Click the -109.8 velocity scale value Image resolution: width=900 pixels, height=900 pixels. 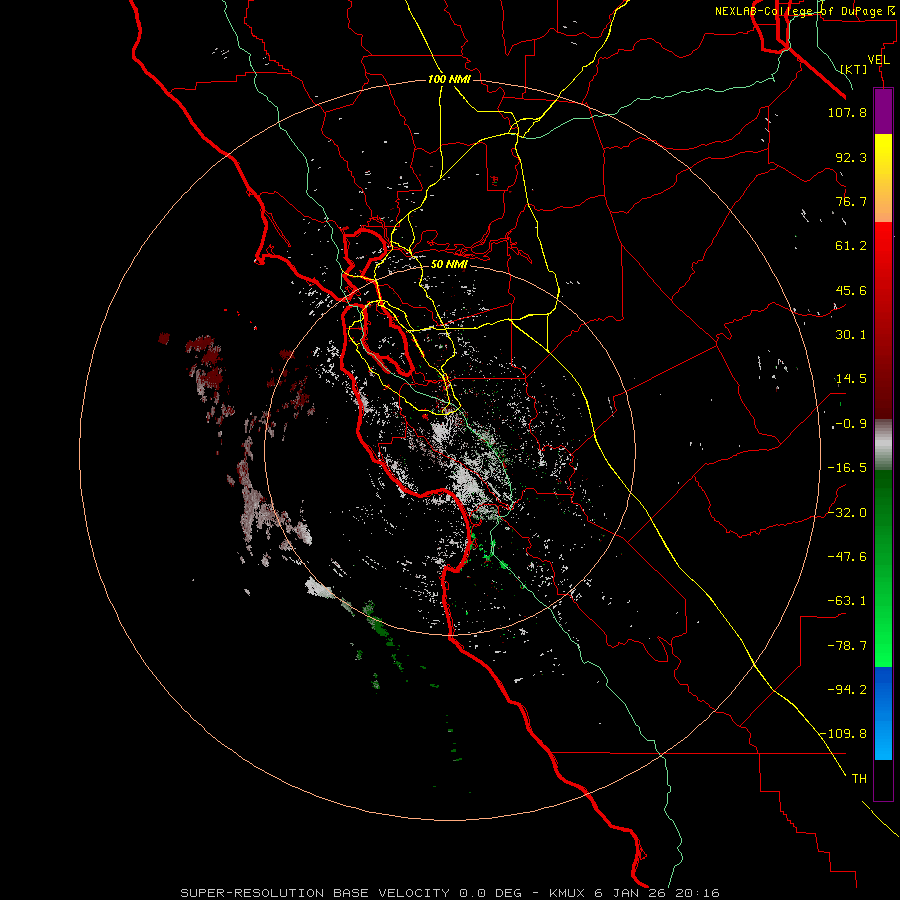844,734
